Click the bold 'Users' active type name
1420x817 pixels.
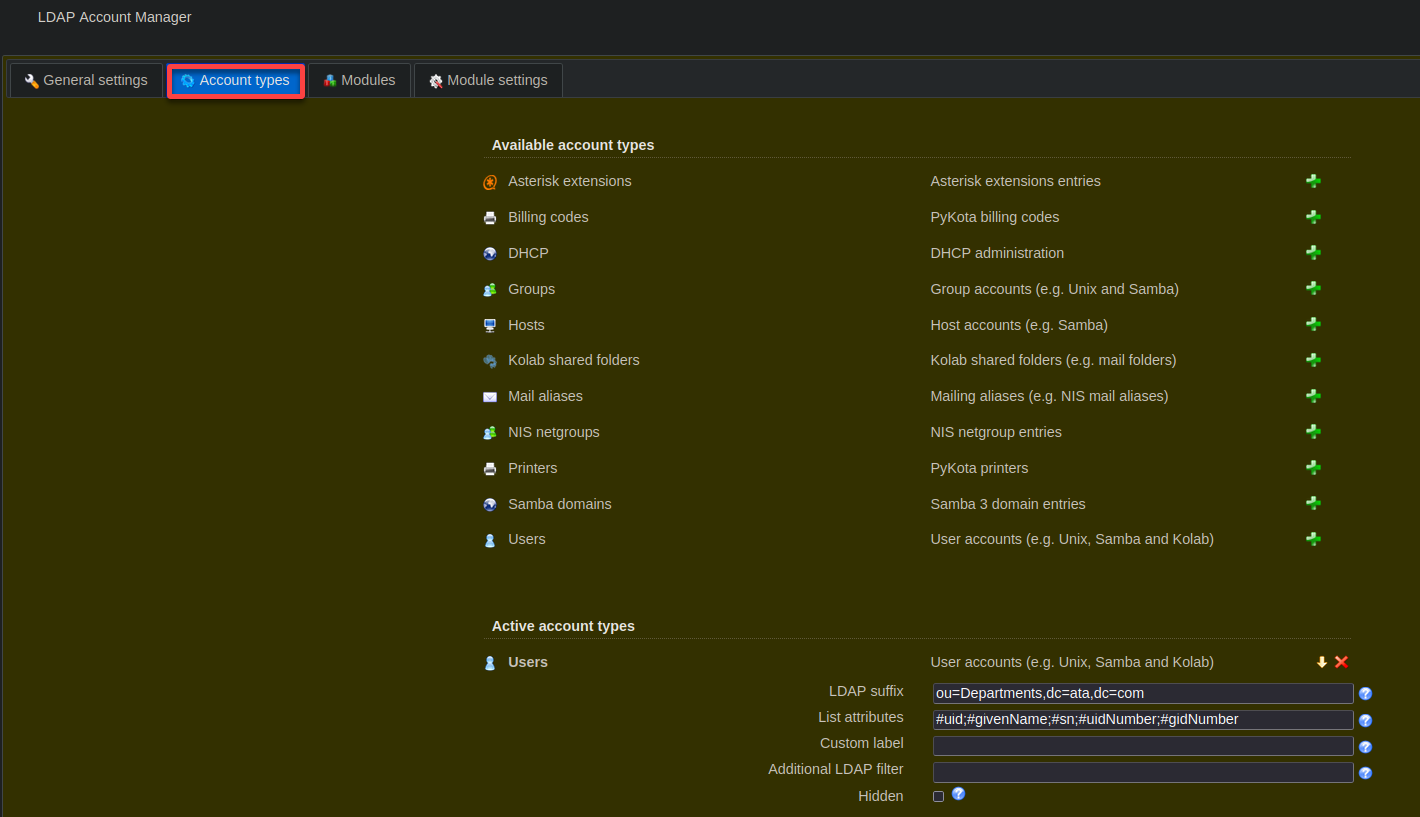(x=528, y=662)
